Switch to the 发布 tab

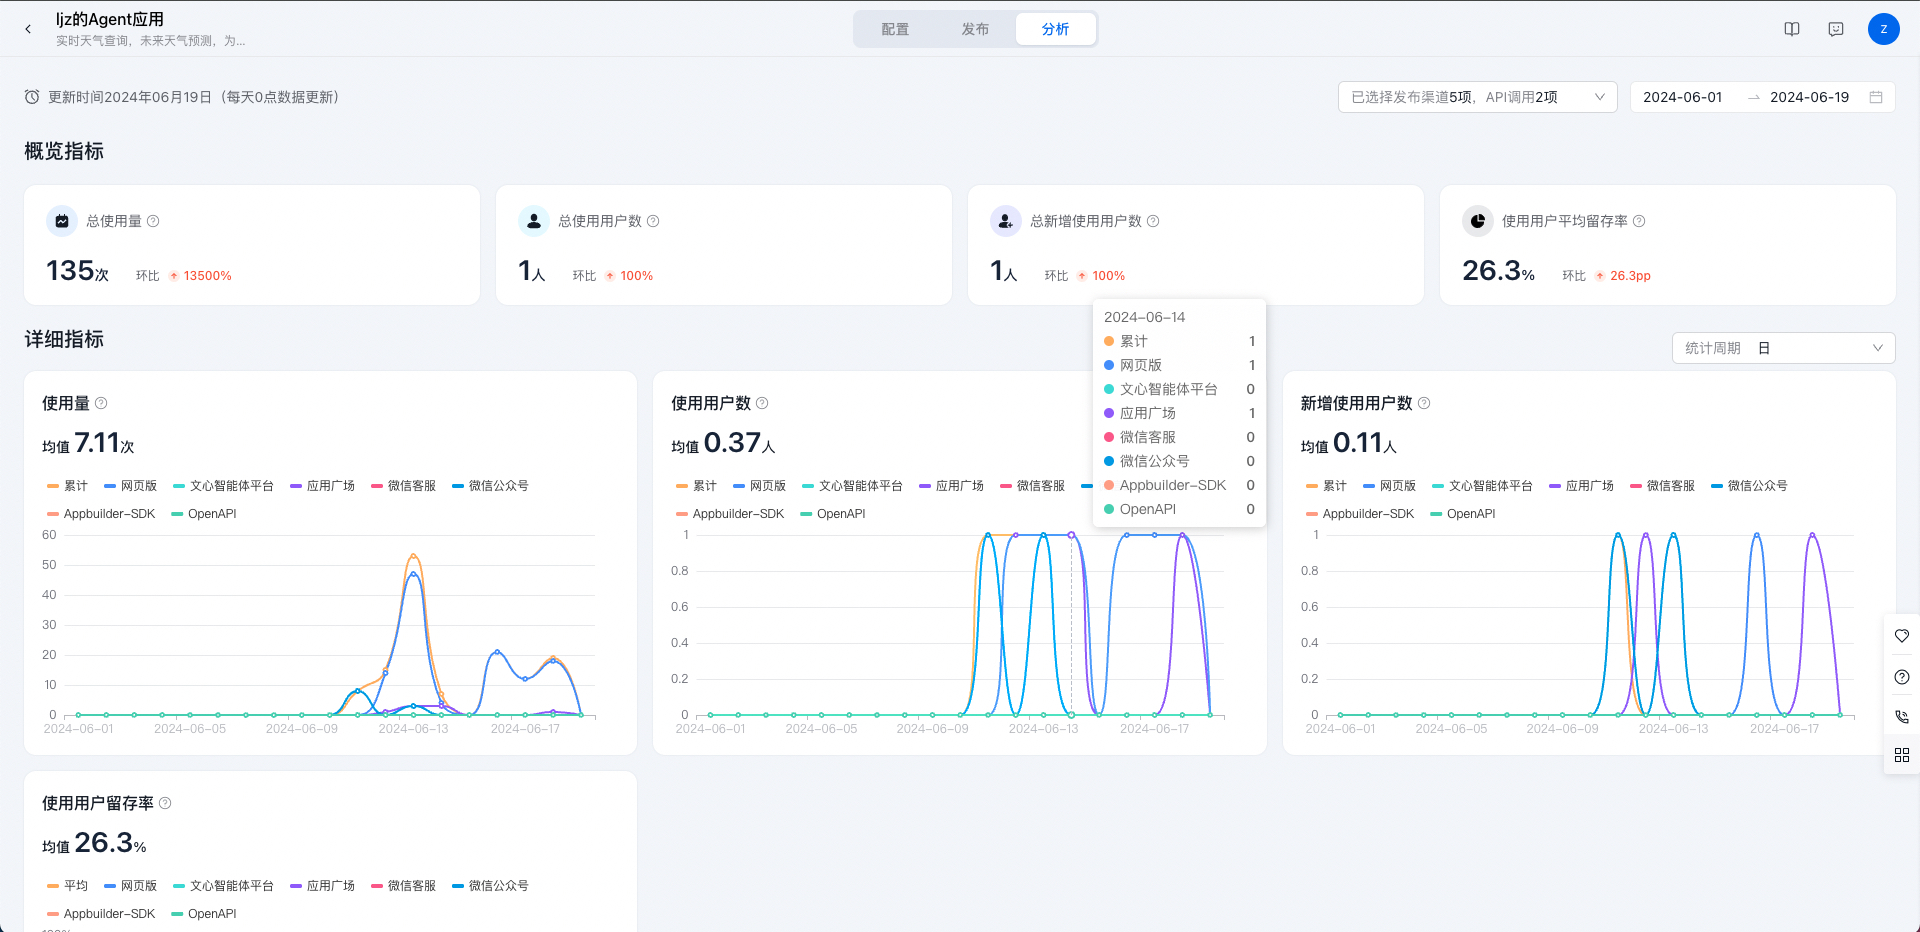975,29
